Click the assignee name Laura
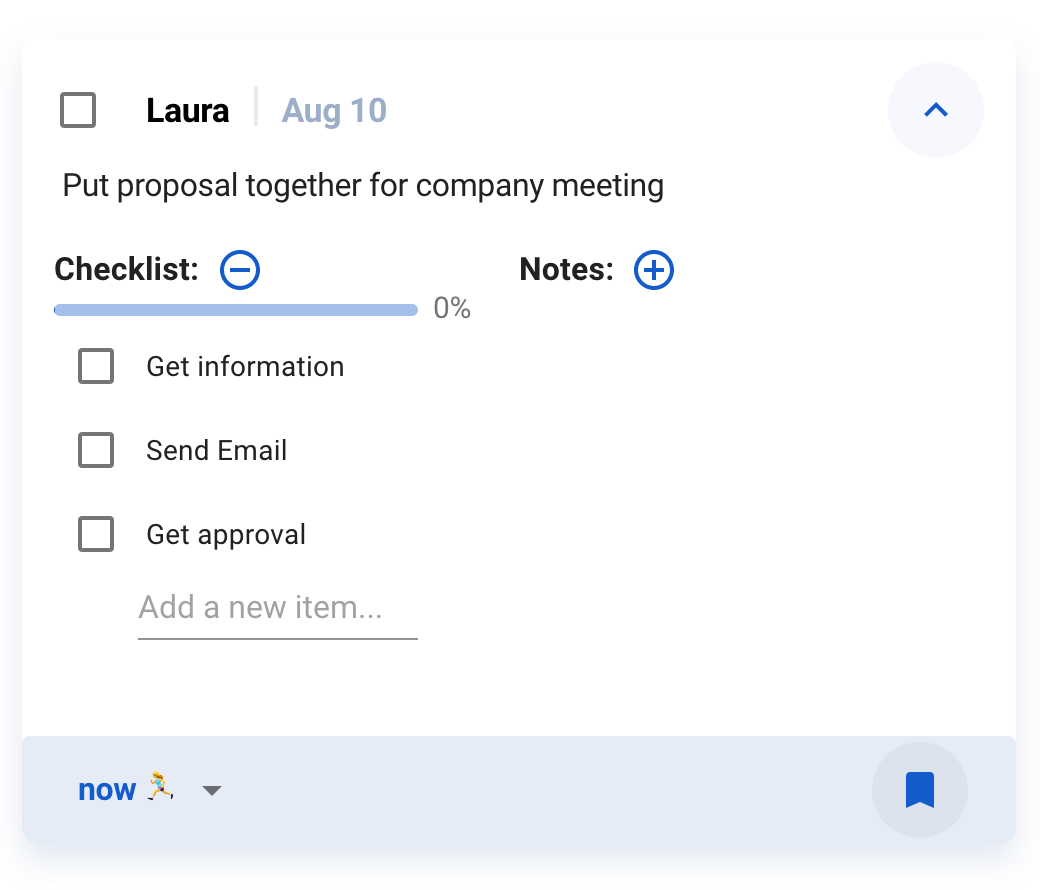Image resolution: width=1040 pixels, height=890 pixels. [x=188, y=110]
